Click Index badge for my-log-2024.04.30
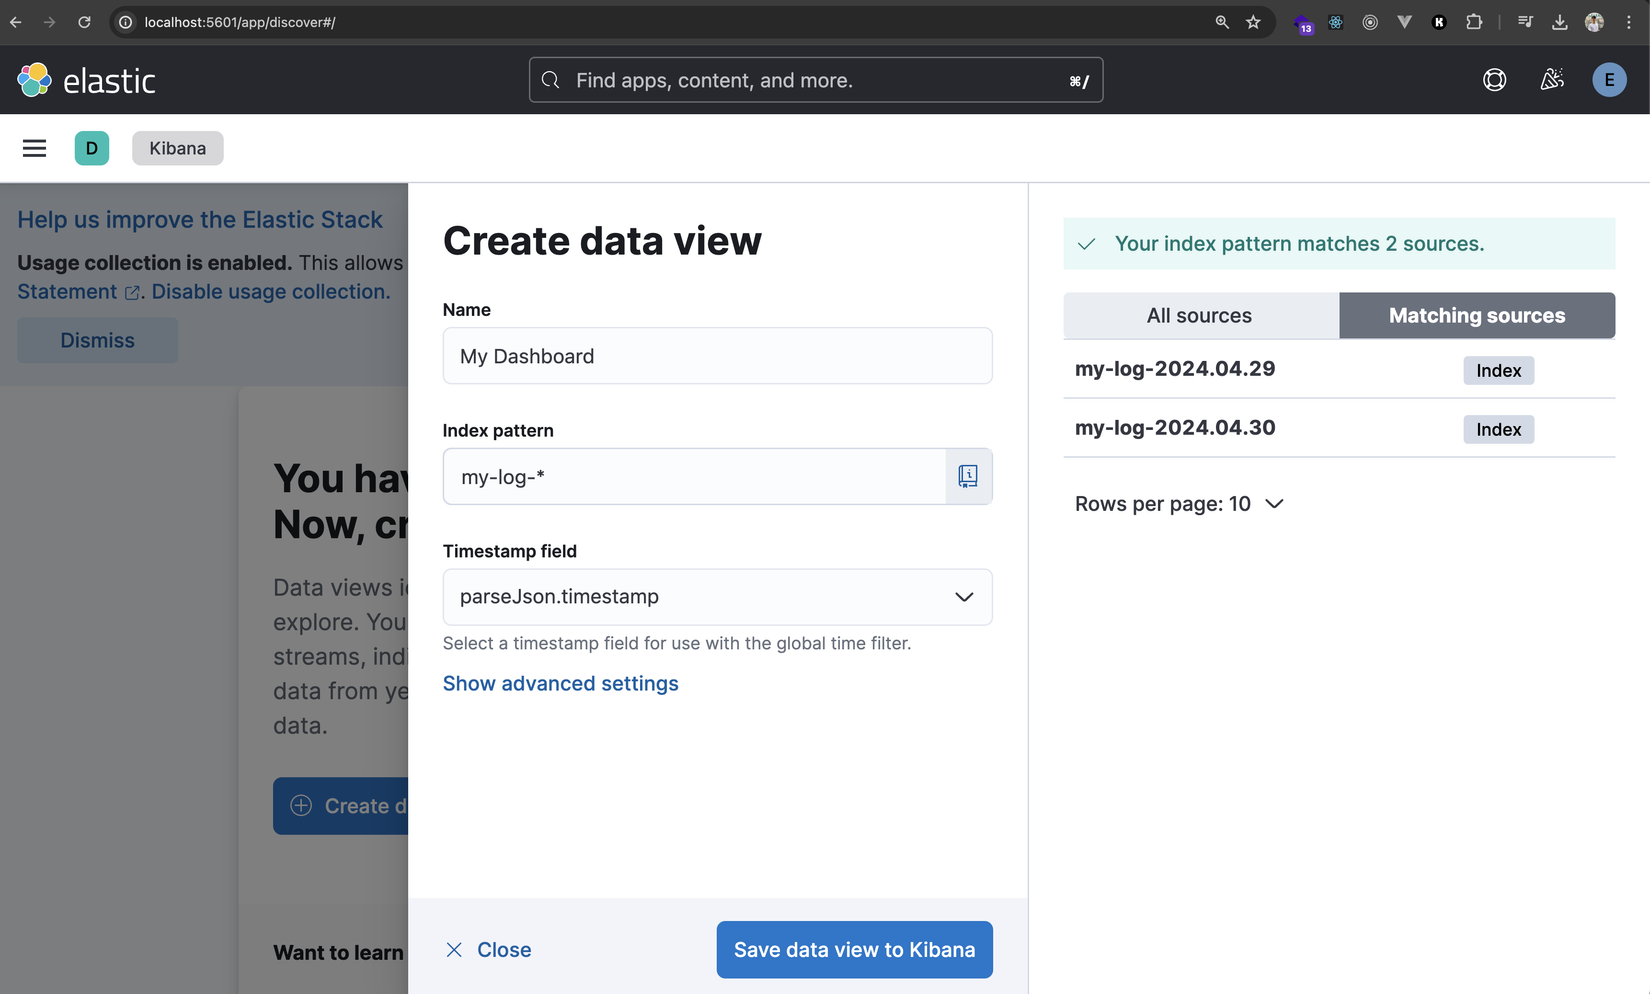This screenshot has height=994, width=1650. tap(1498, 429)
